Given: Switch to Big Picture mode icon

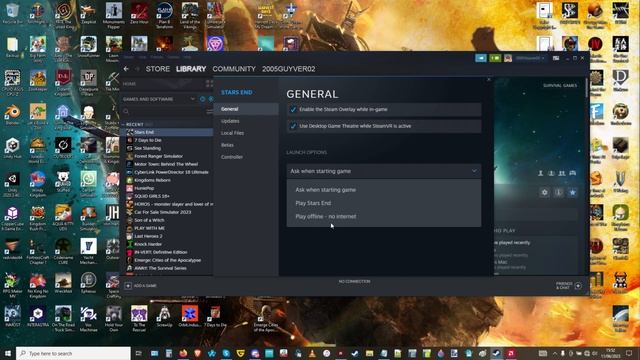Looking at the screenshot, I should click(556, 58).
